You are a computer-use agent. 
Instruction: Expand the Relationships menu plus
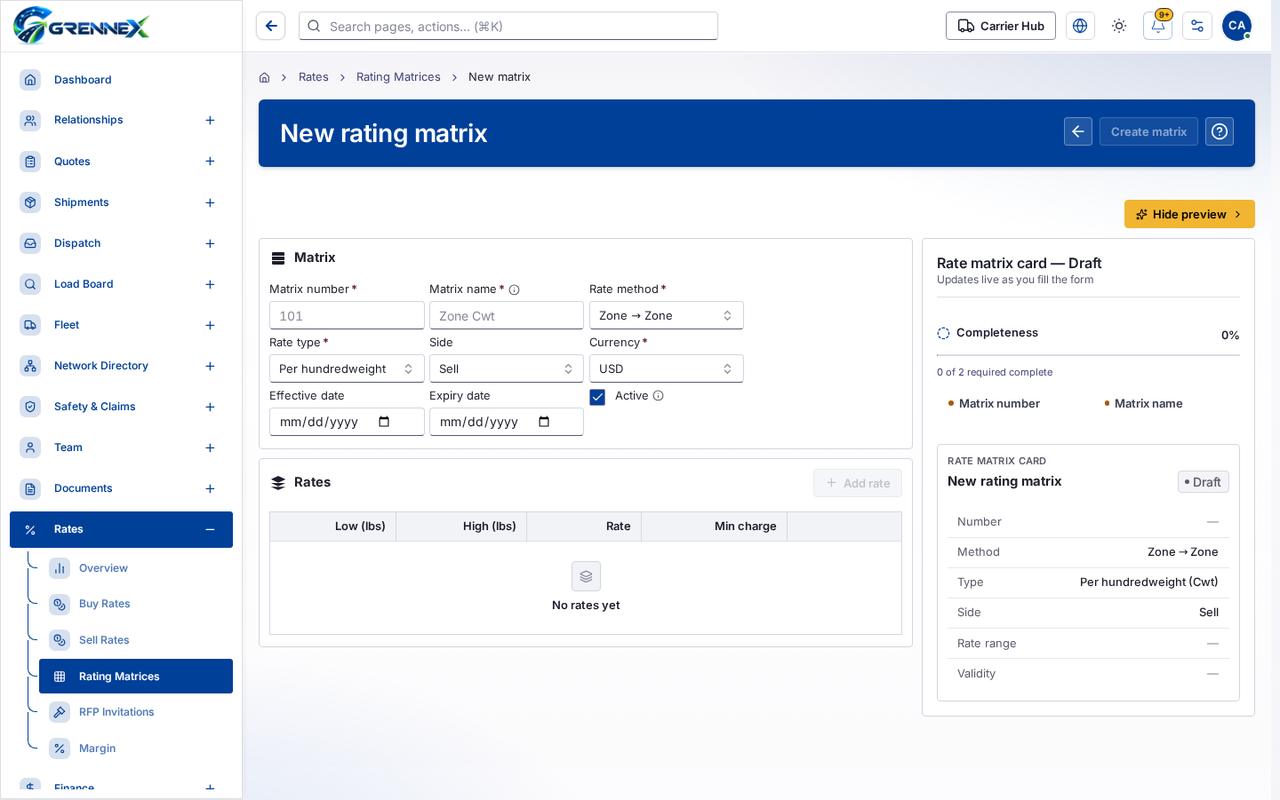coord(210,120)
